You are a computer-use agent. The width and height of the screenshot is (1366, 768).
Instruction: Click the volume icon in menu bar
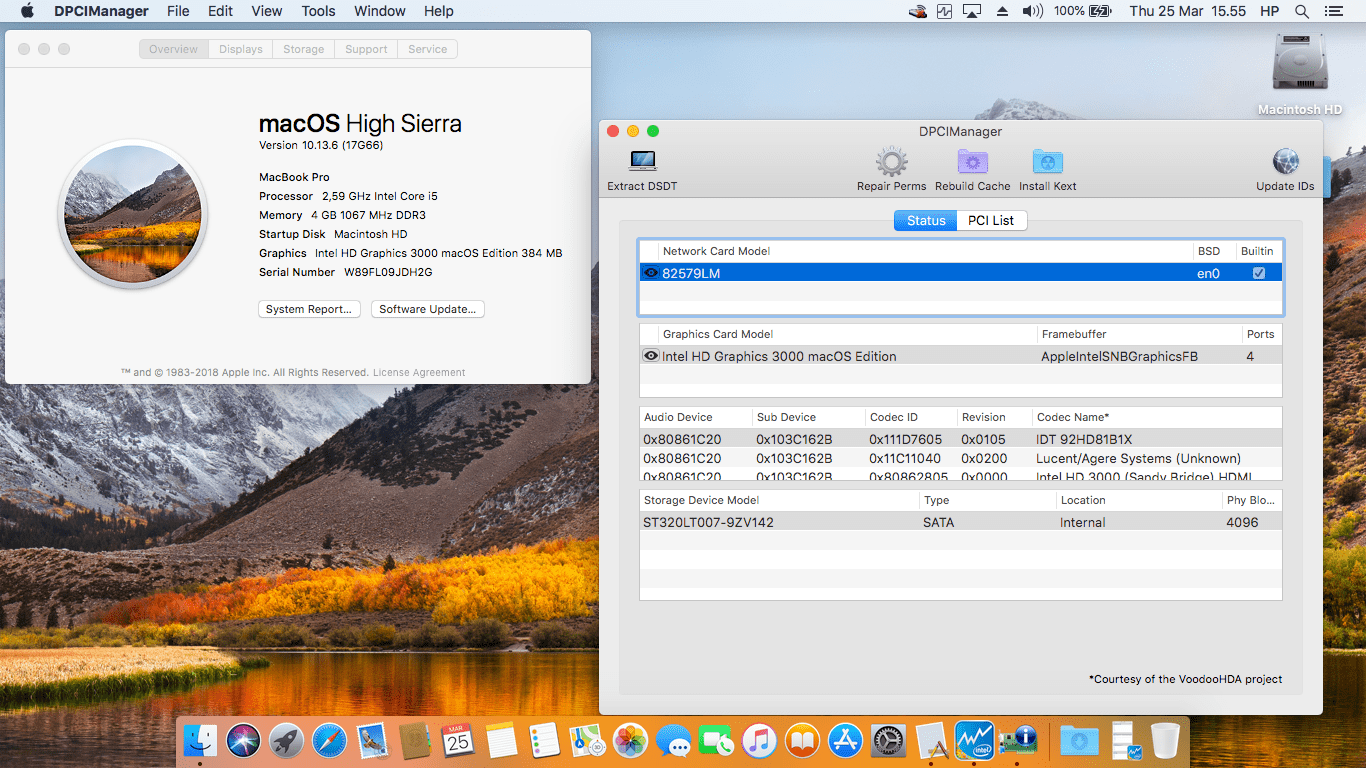coord(1033,11)
